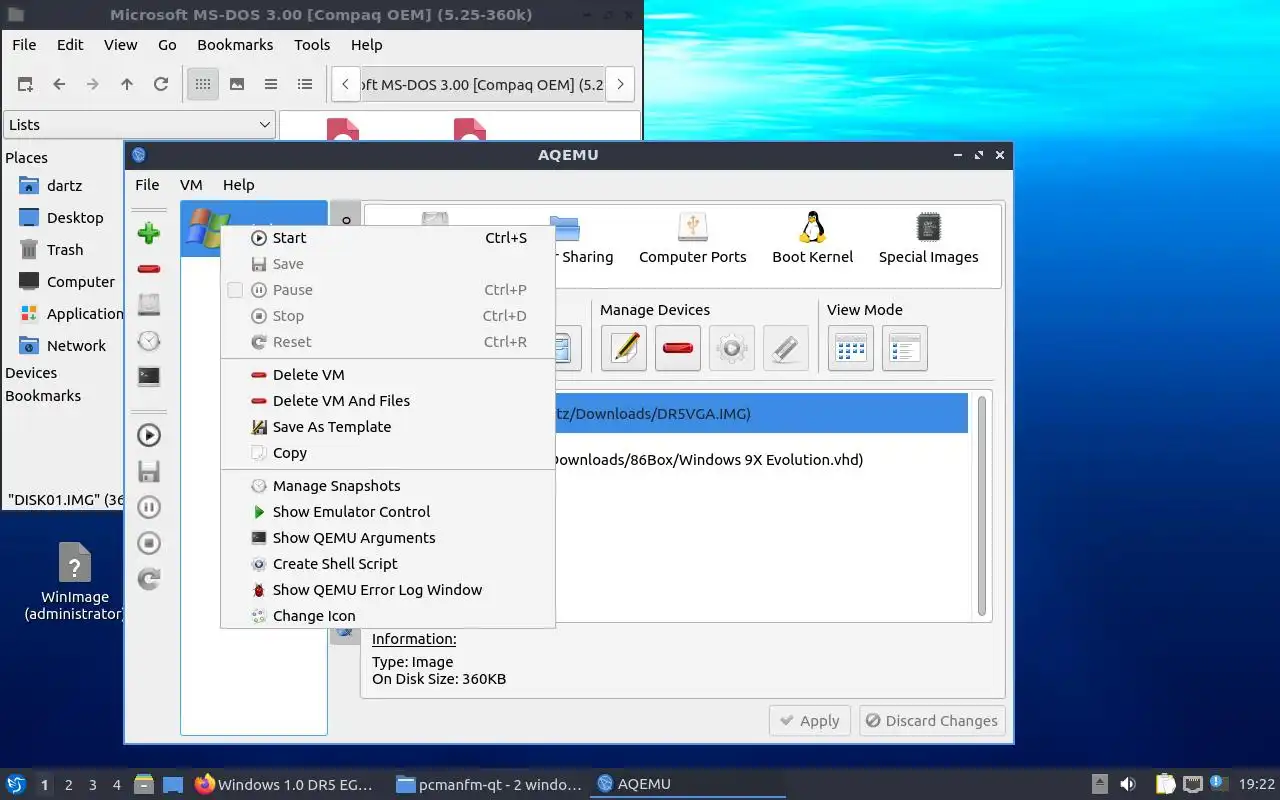The image size is (1280, 800).
Task: Click the pencil edit device icon
Action: pos(624,348)
